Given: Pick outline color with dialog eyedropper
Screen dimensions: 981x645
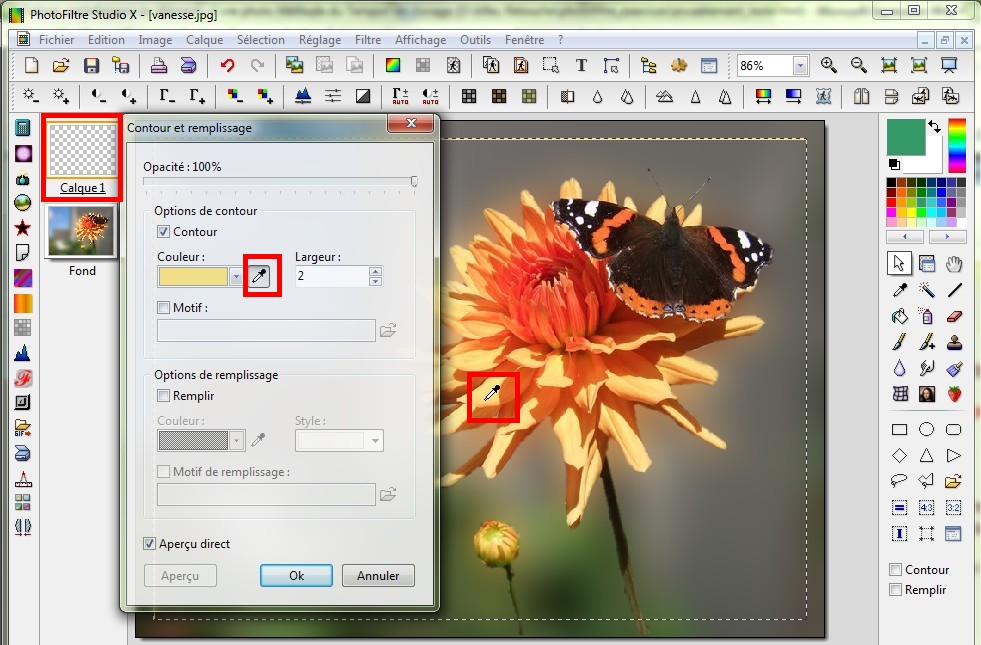Looking at the screenshot, I should point(259,275).
